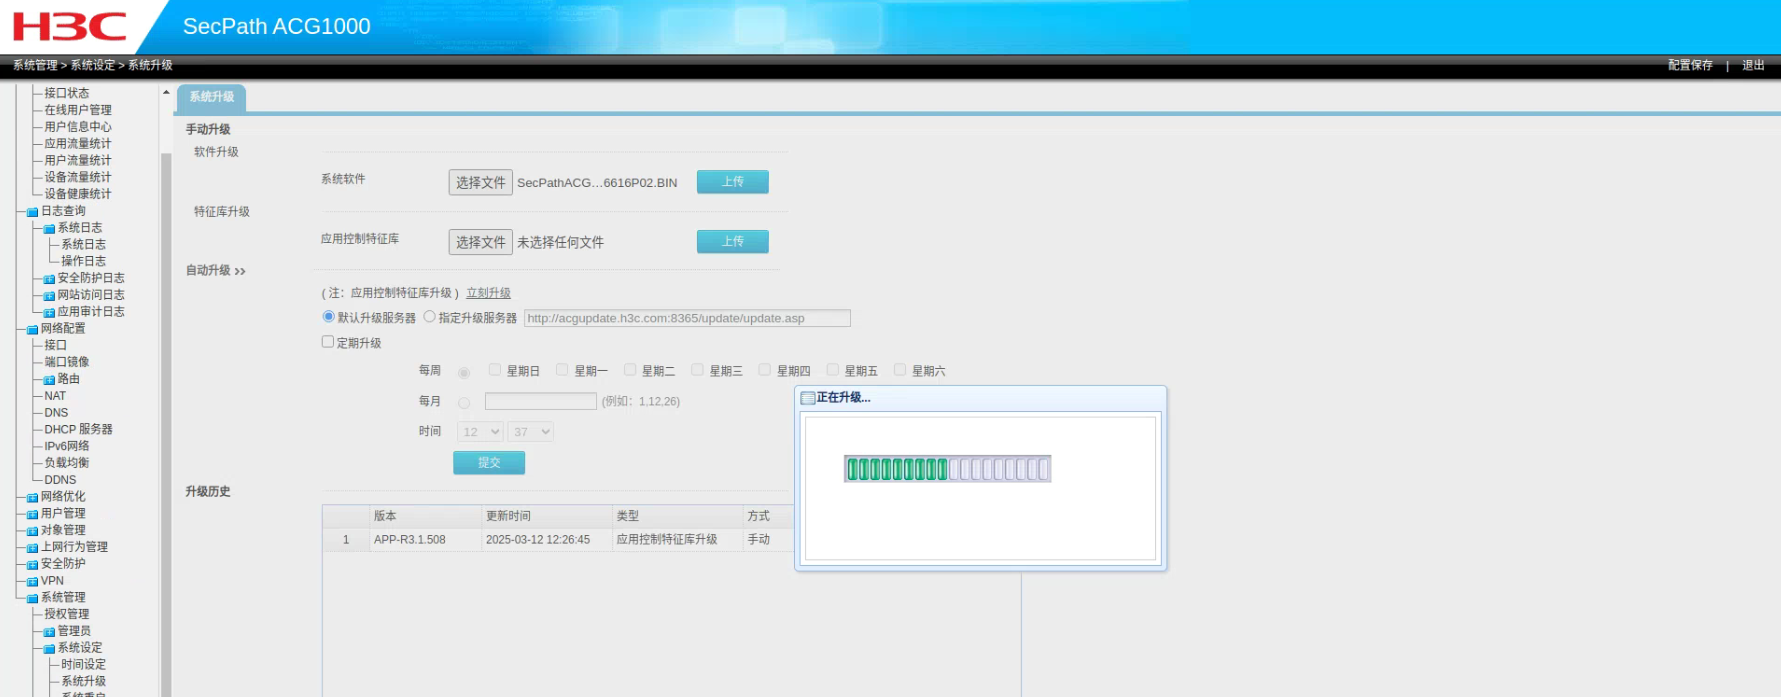Image resolution: width=1781 pixels, height=697 pixels.
Task: Click the 日志查询 folder icon
Action: (x=32, y=212)
